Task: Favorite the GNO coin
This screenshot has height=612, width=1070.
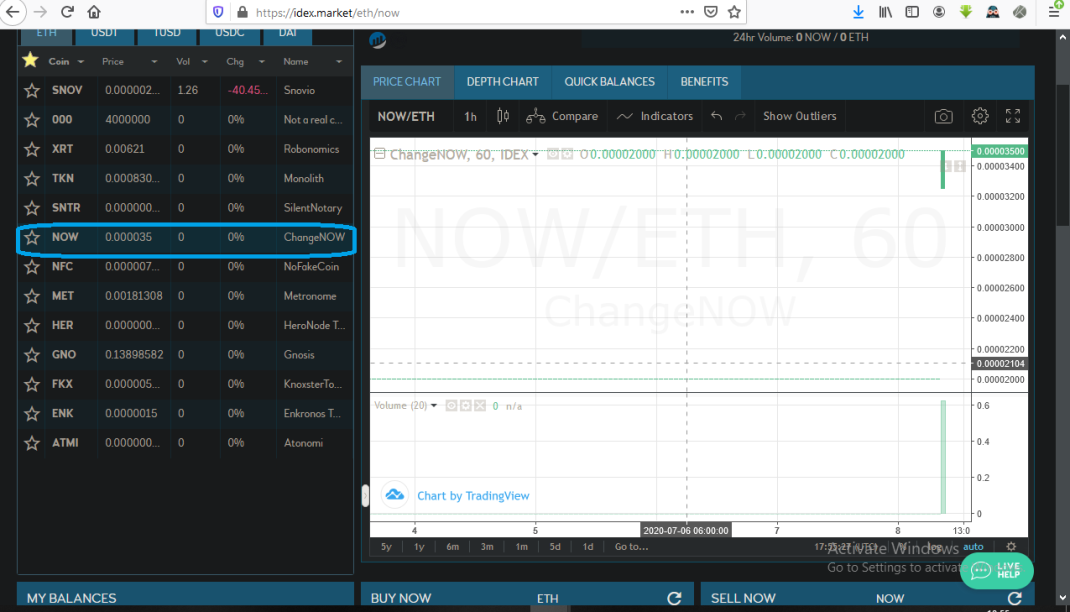Action: pyautogui.click(x=31, y=355)
